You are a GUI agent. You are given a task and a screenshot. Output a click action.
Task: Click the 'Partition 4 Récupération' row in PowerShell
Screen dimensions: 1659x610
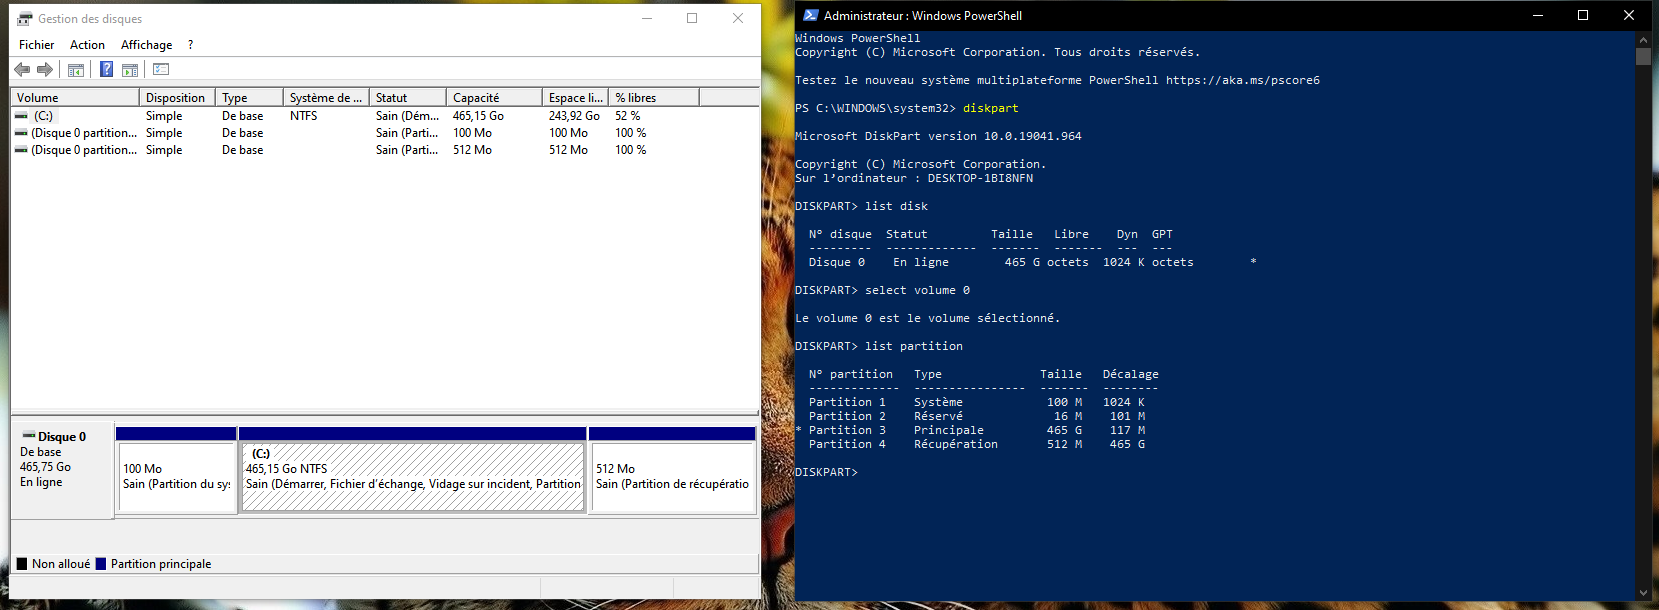click(x=977, y=444)
